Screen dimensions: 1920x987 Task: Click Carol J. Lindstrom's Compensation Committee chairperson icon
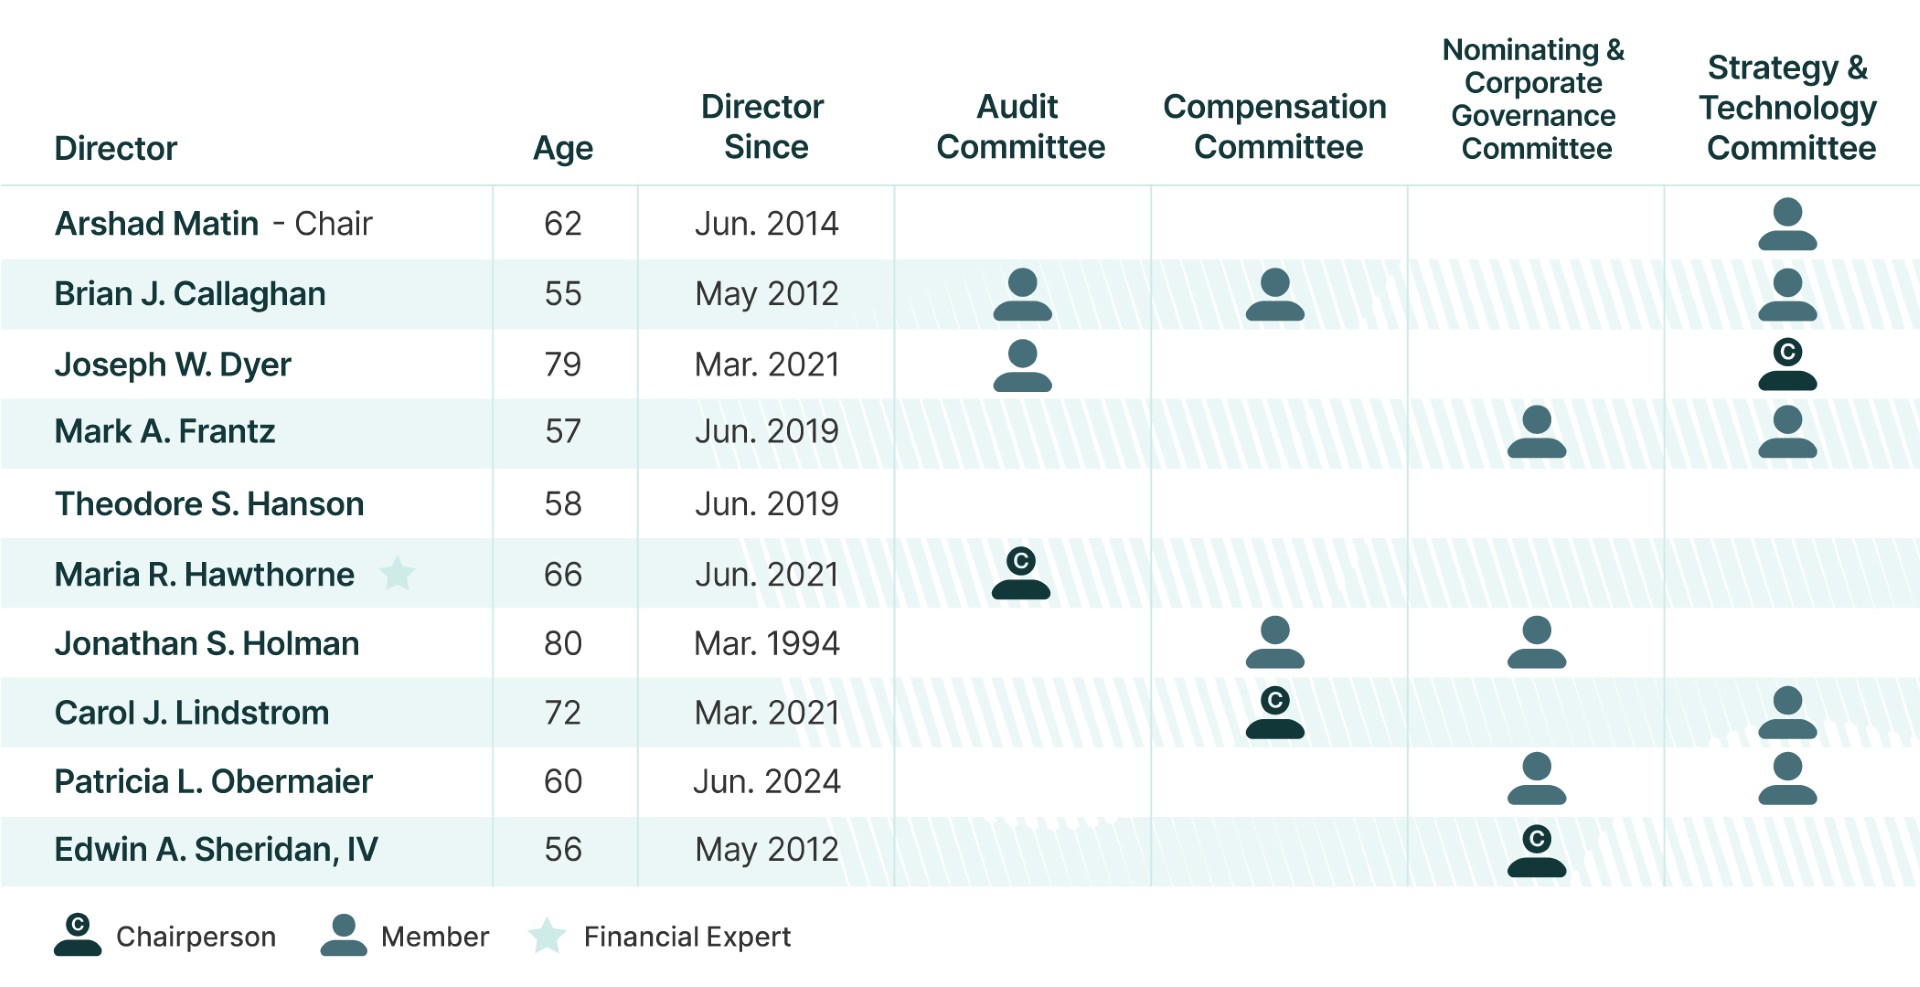[x=1275, y=712]
